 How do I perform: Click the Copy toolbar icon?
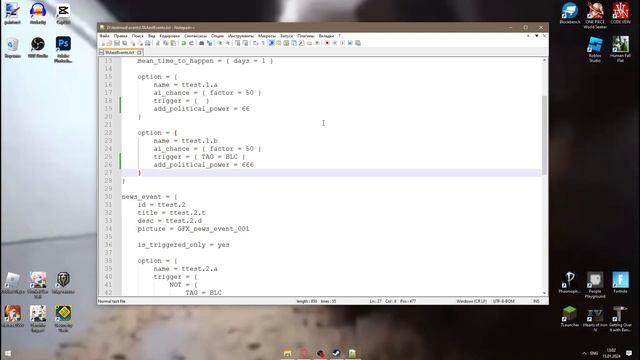[x=166, y=43]
